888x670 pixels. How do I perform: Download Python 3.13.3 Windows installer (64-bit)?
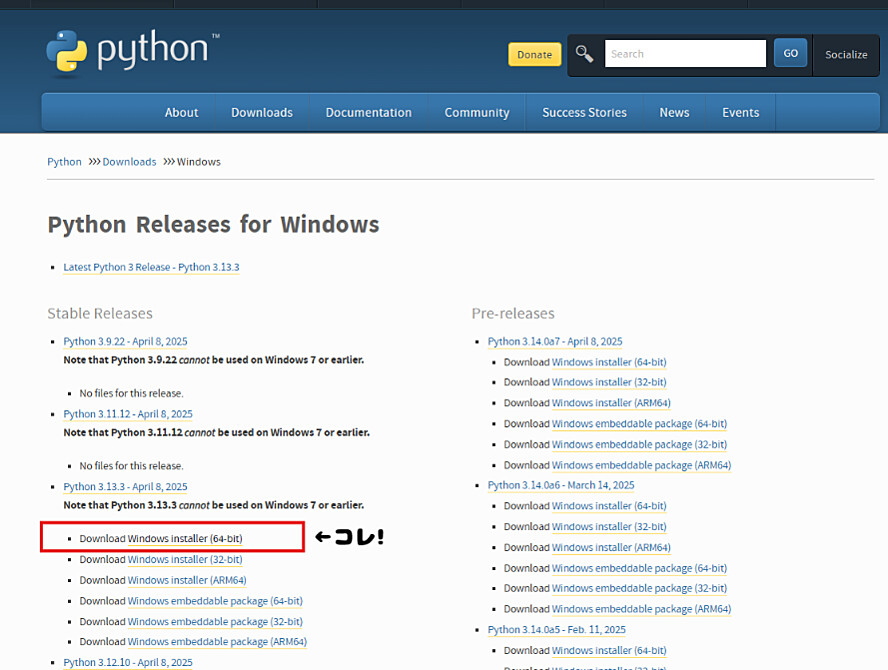click(x=185, y=539)
